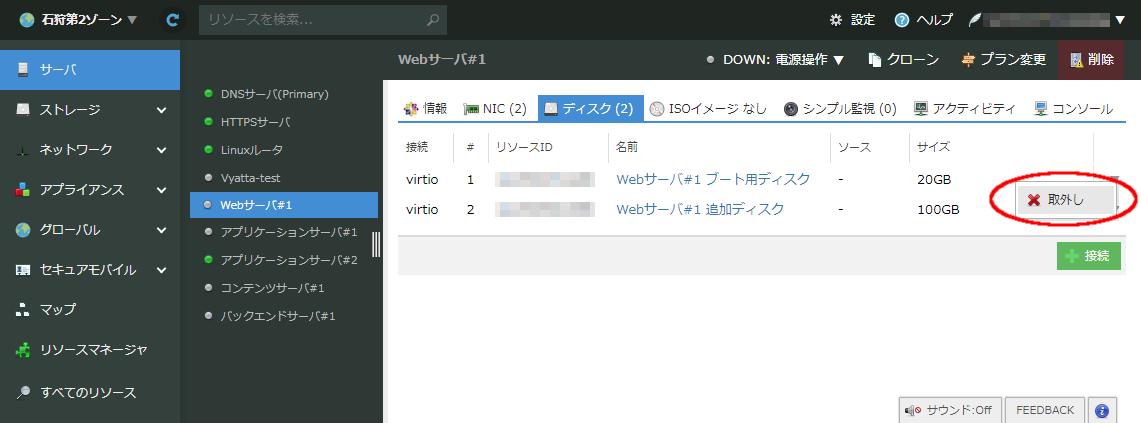Click プラン変更 to change plan
Viewport: 1141px width, 423px height.
coord(1003,60)
